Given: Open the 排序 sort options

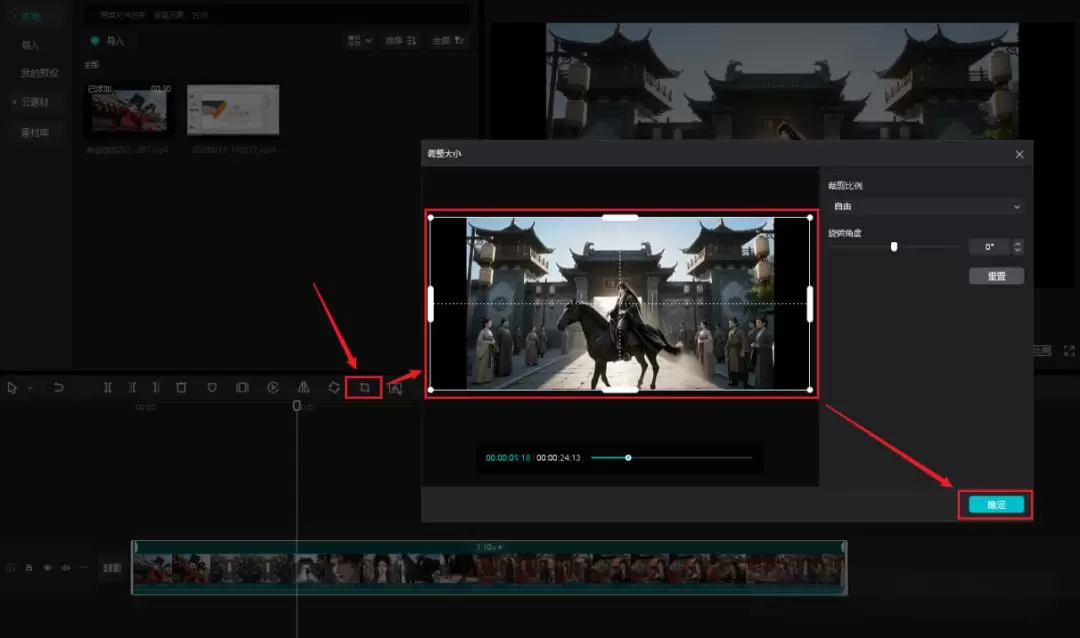Looking at the screenshot, I should click(x=400, y=41).
